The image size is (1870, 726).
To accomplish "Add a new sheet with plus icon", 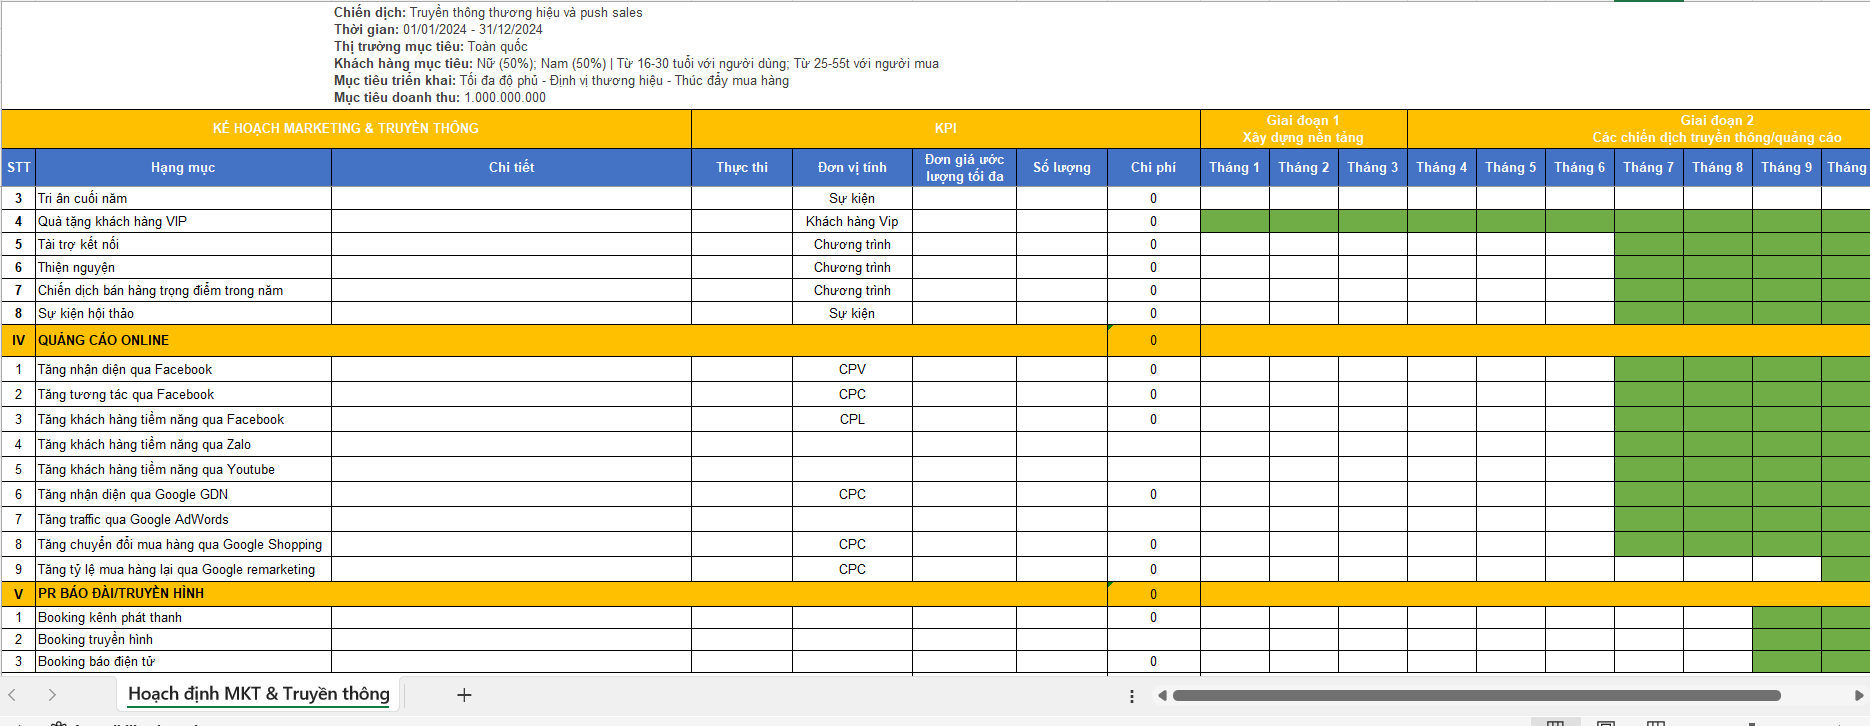I will 464,695.
